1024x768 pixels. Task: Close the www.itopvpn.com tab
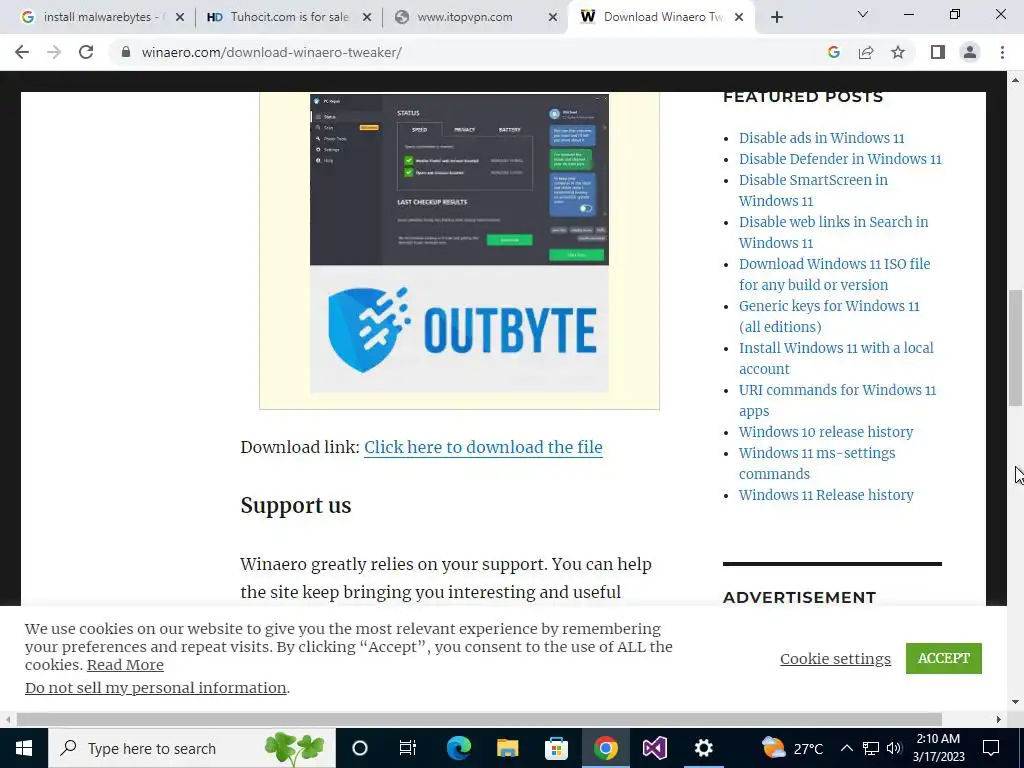pos(553,17)
